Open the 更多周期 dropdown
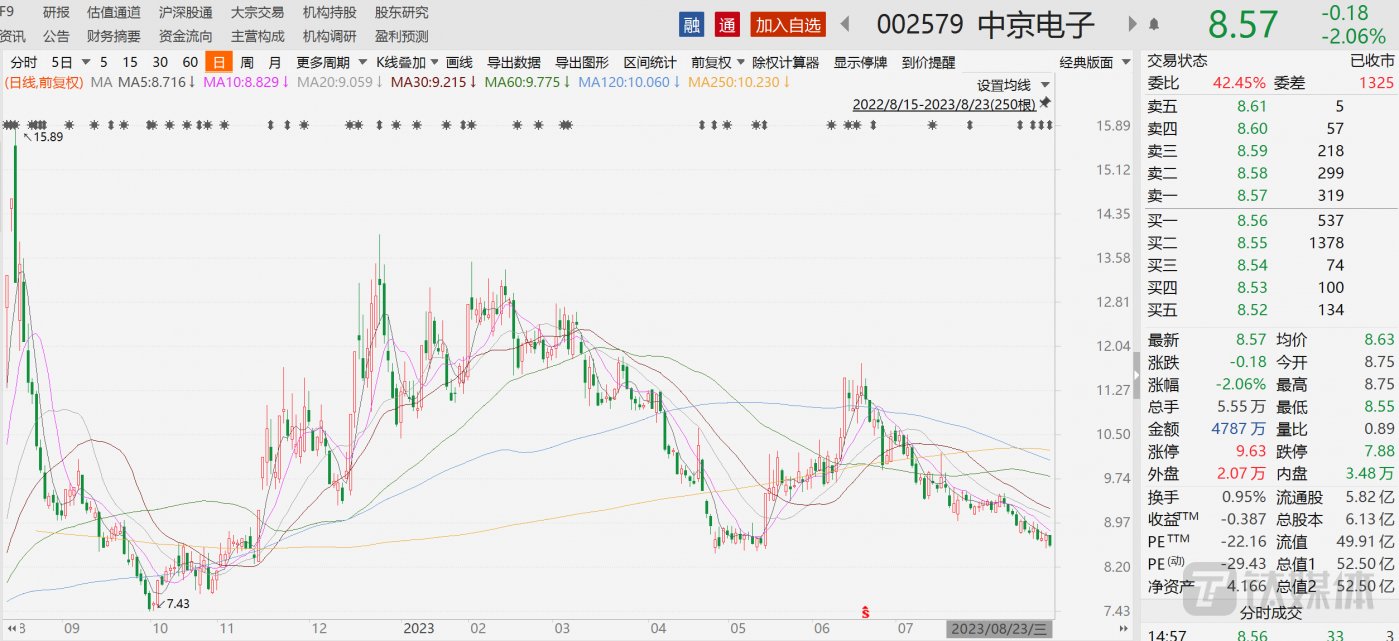 [x=329, y=62]
